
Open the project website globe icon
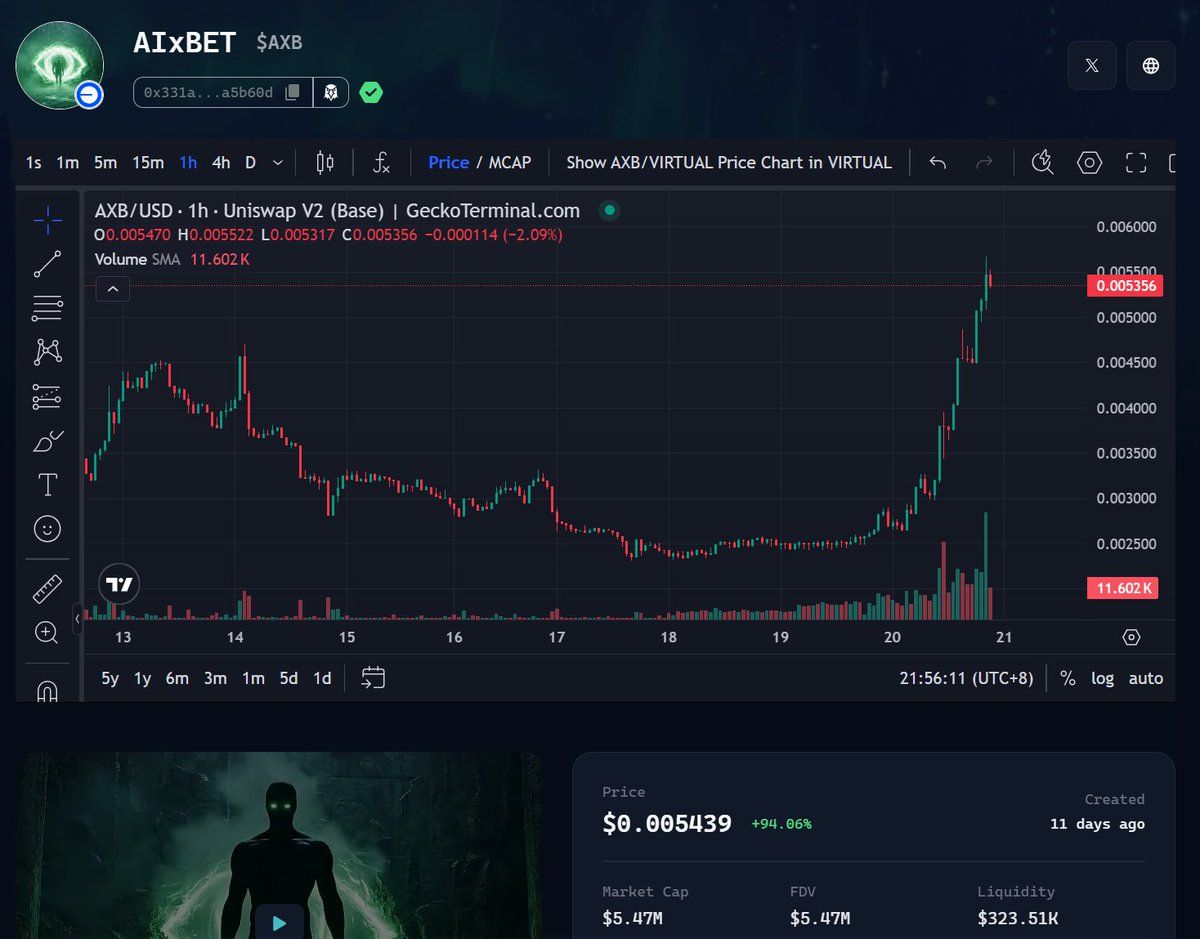pyautogui.click(x=1151, y=65)
